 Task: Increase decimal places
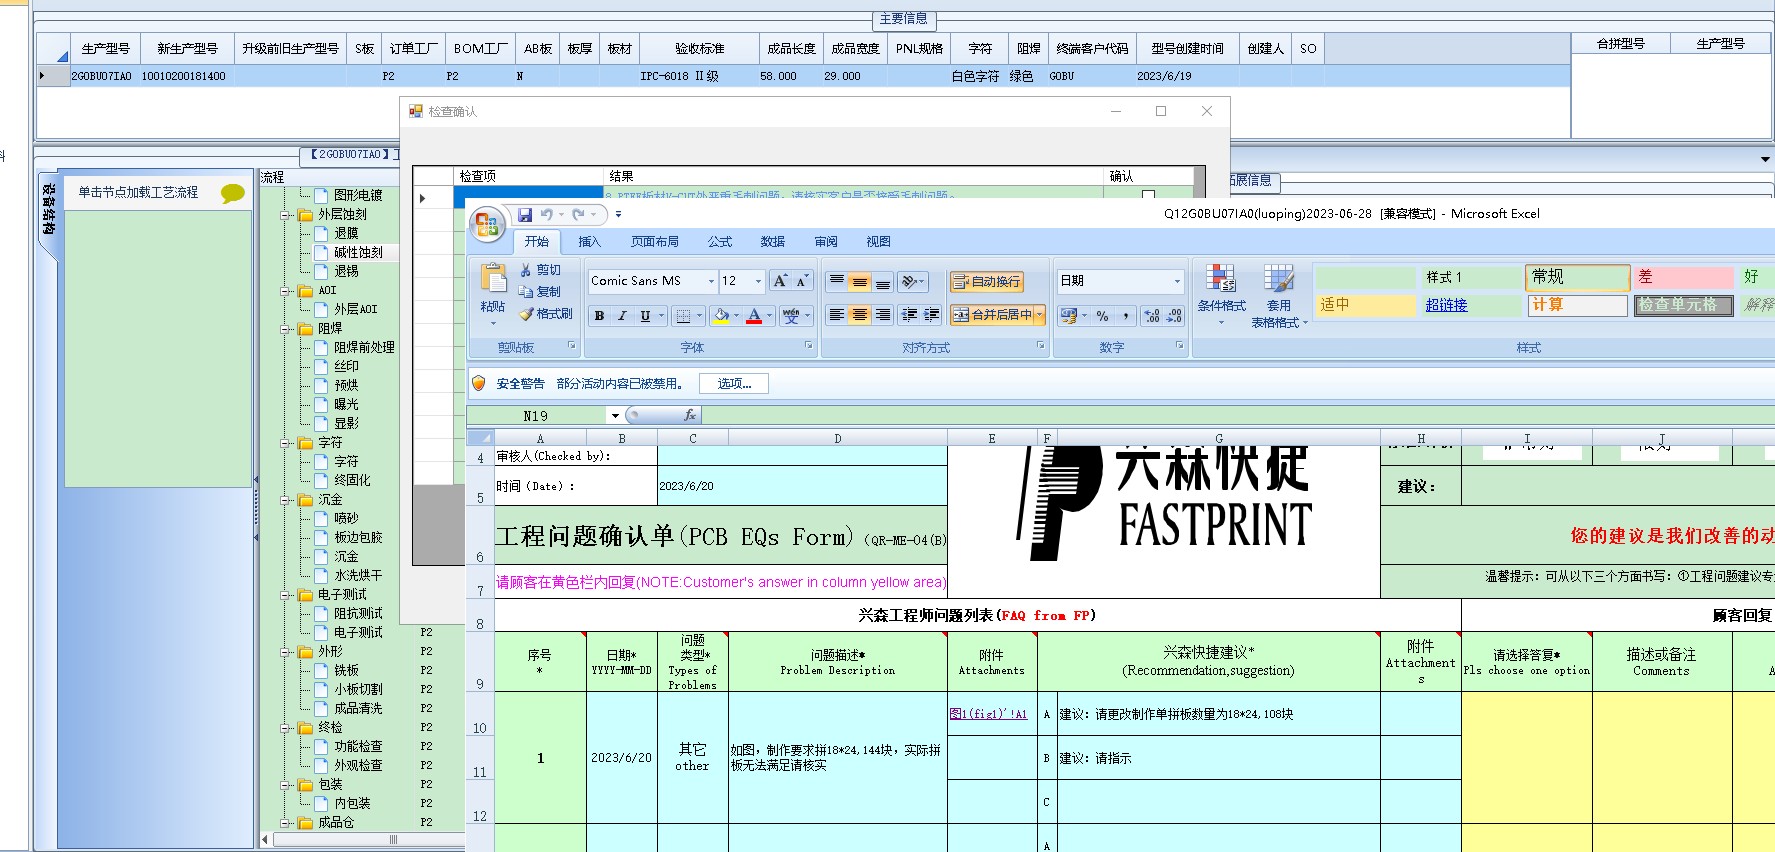click(1152, 316)
